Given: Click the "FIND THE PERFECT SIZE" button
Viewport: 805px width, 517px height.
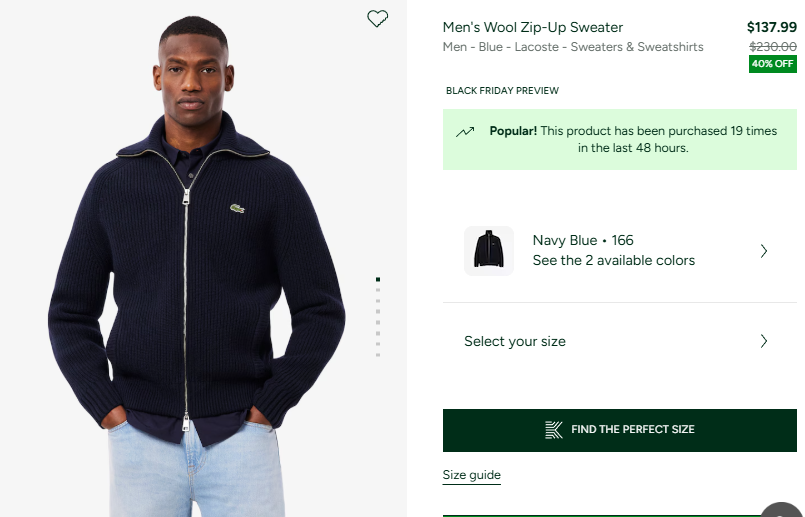Looking at the screenshot, I should pos(620,430).
